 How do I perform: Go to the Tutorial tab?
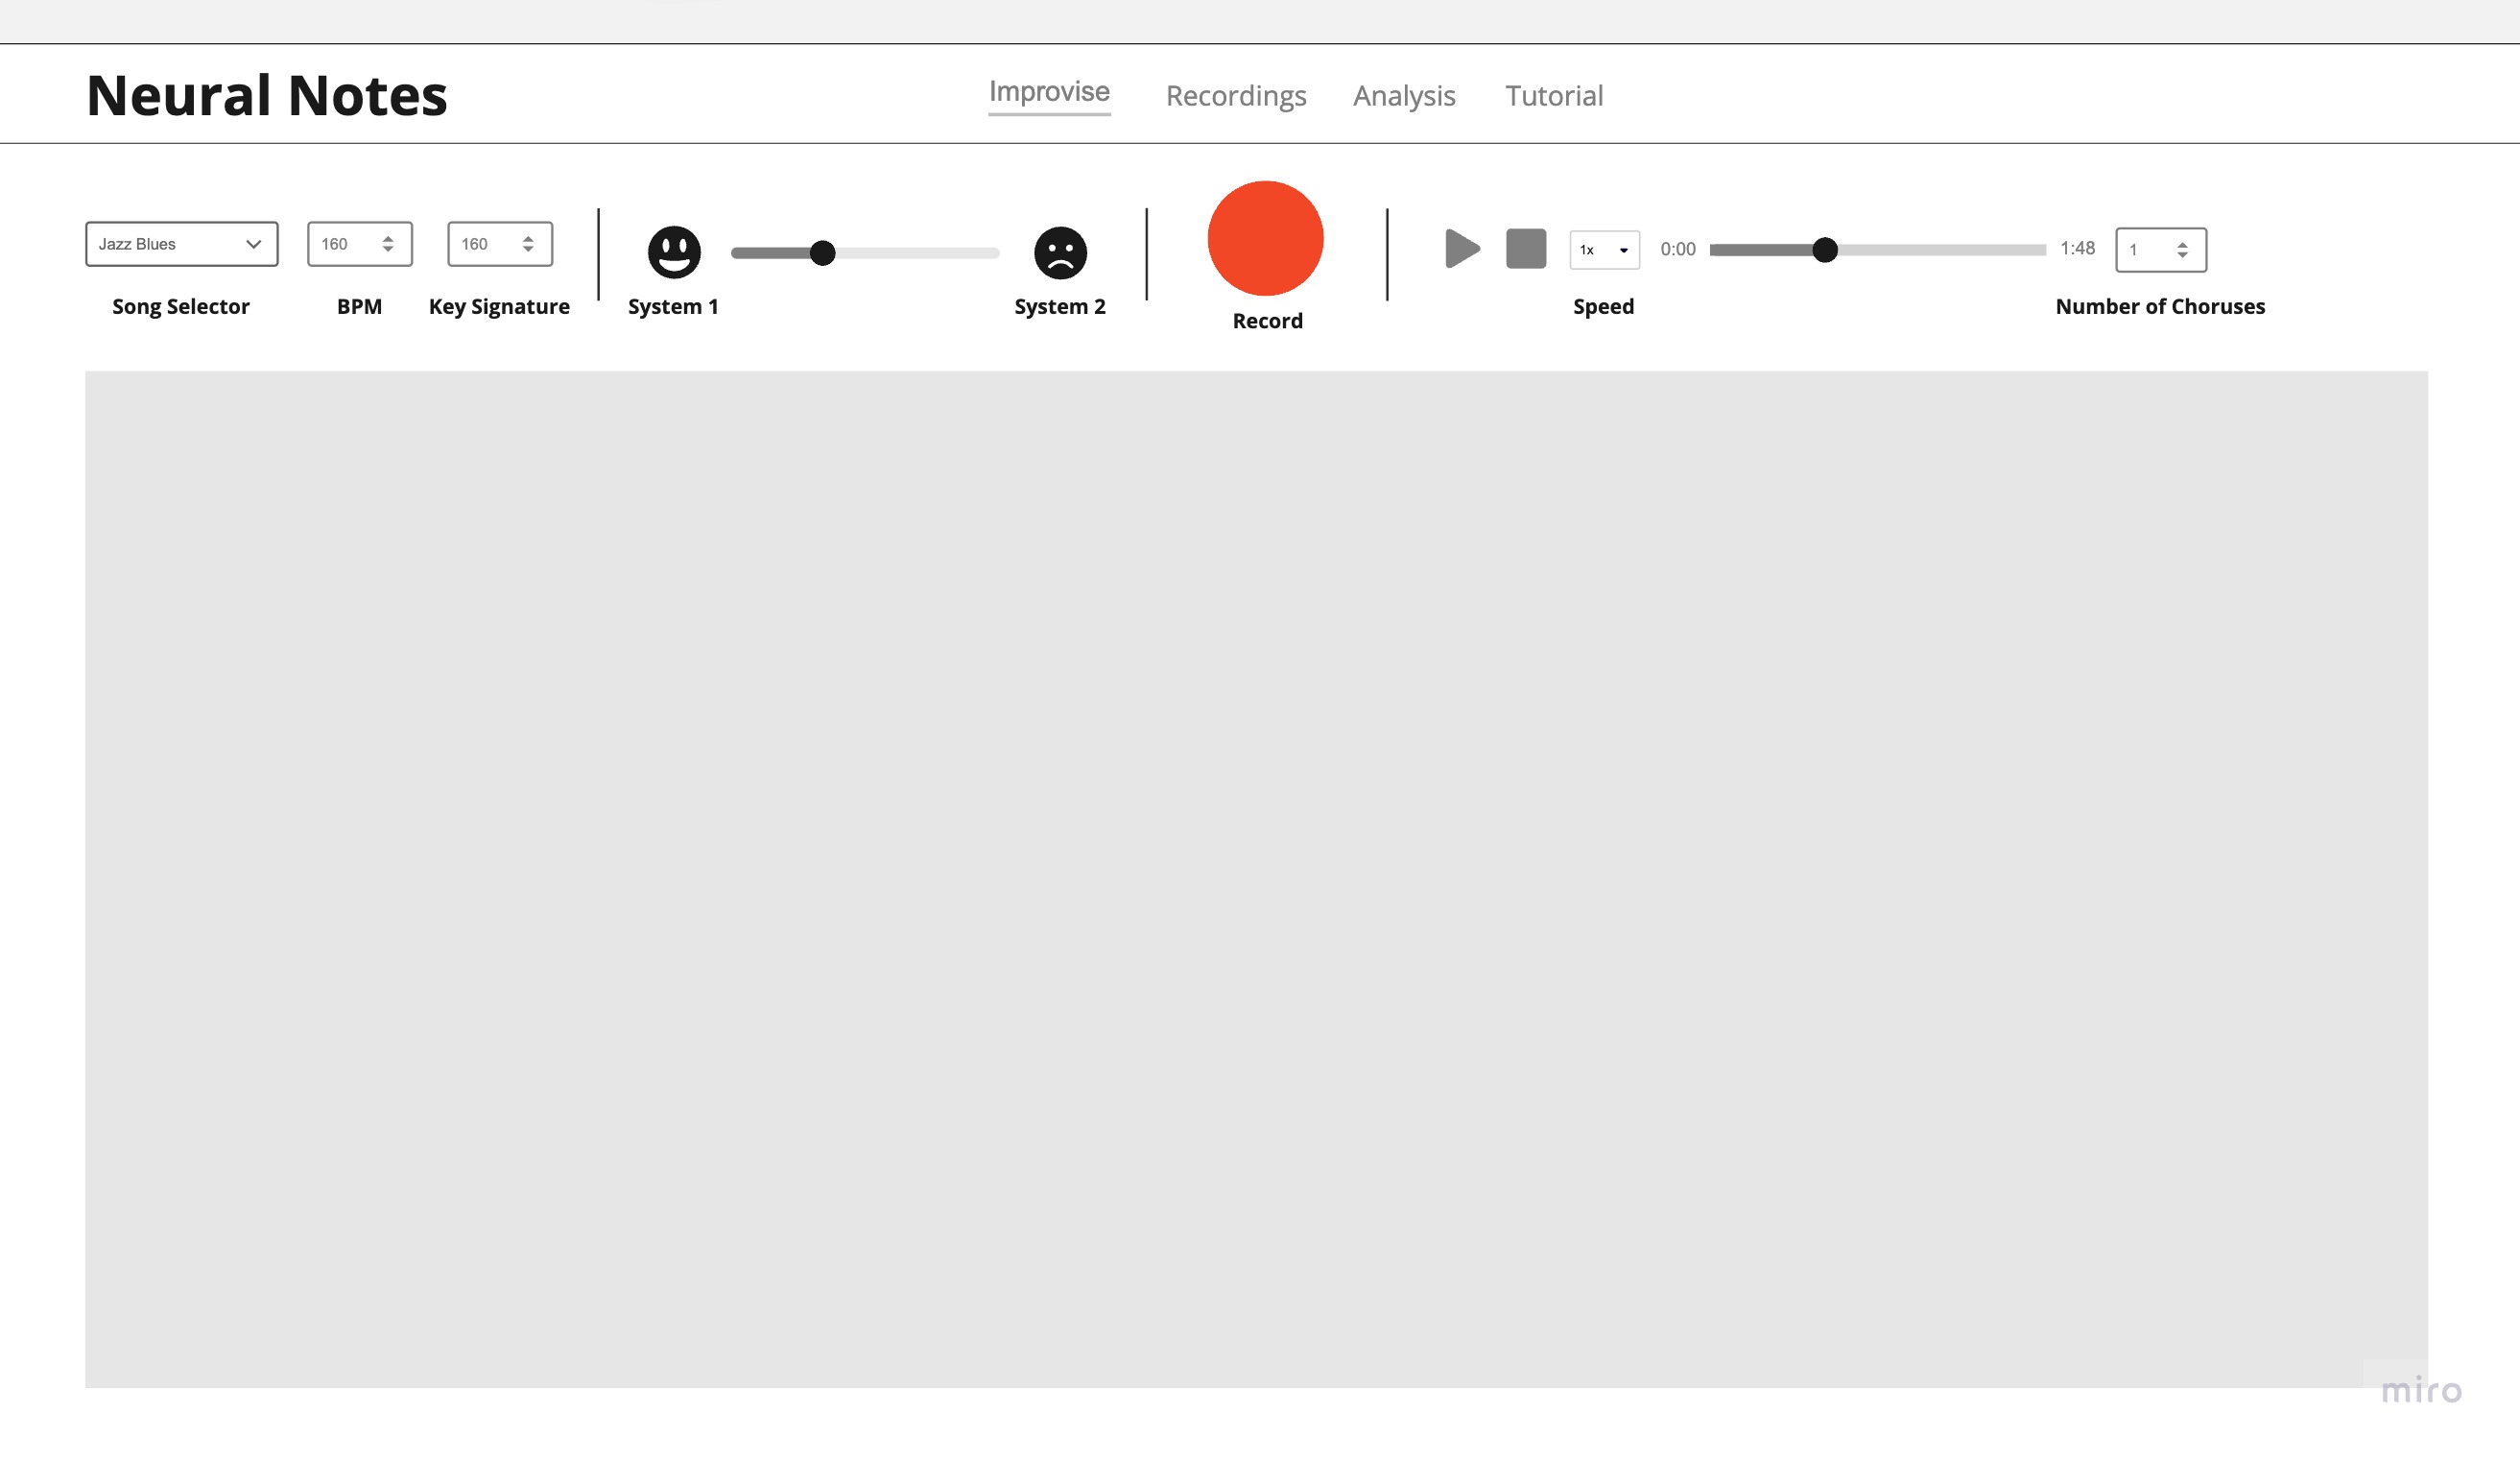click(1553, 96)
